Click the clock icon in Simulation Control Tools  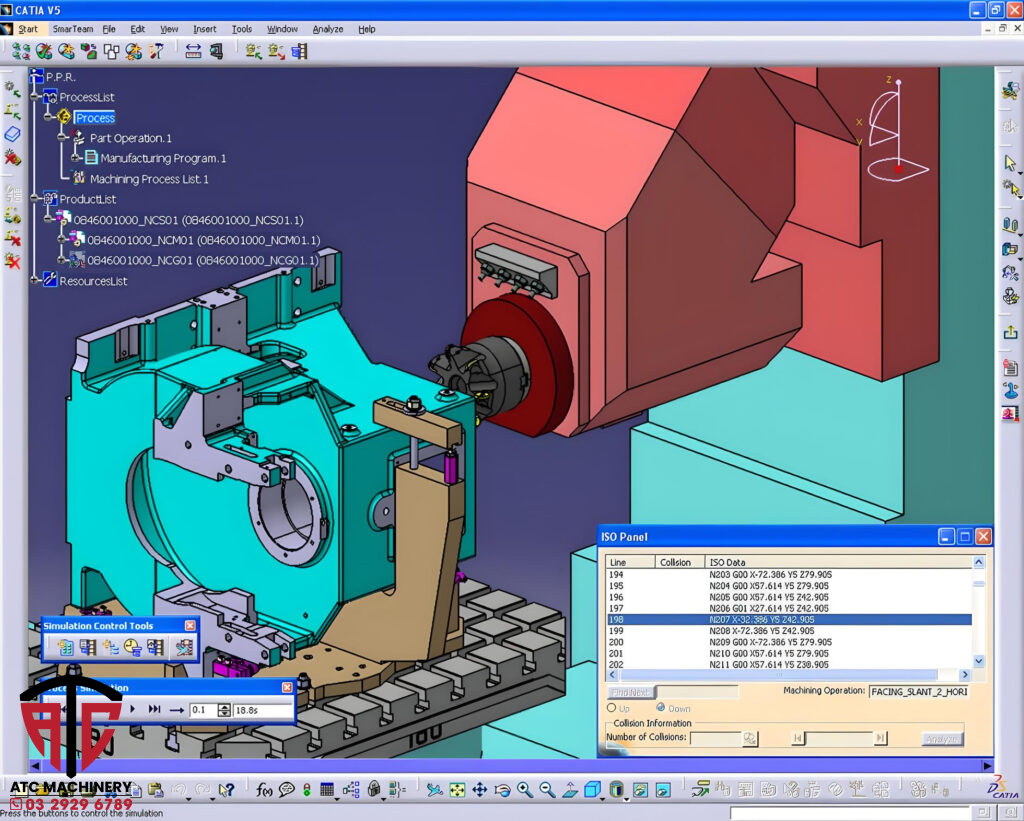[131, 647]
